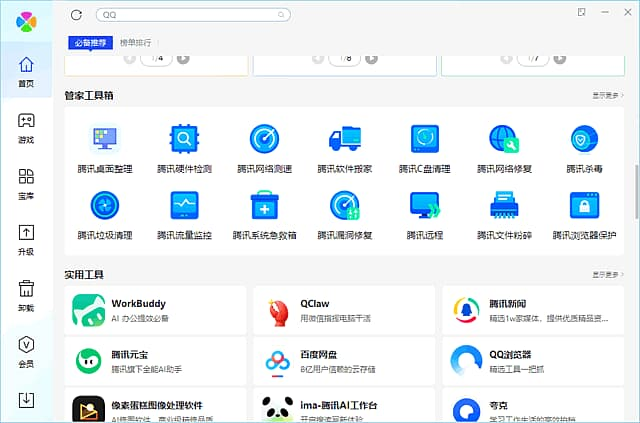Select the 百度网盘 app icon
Image resolution: width=640 pixels, height=423 pixels.
pos(278,363)
